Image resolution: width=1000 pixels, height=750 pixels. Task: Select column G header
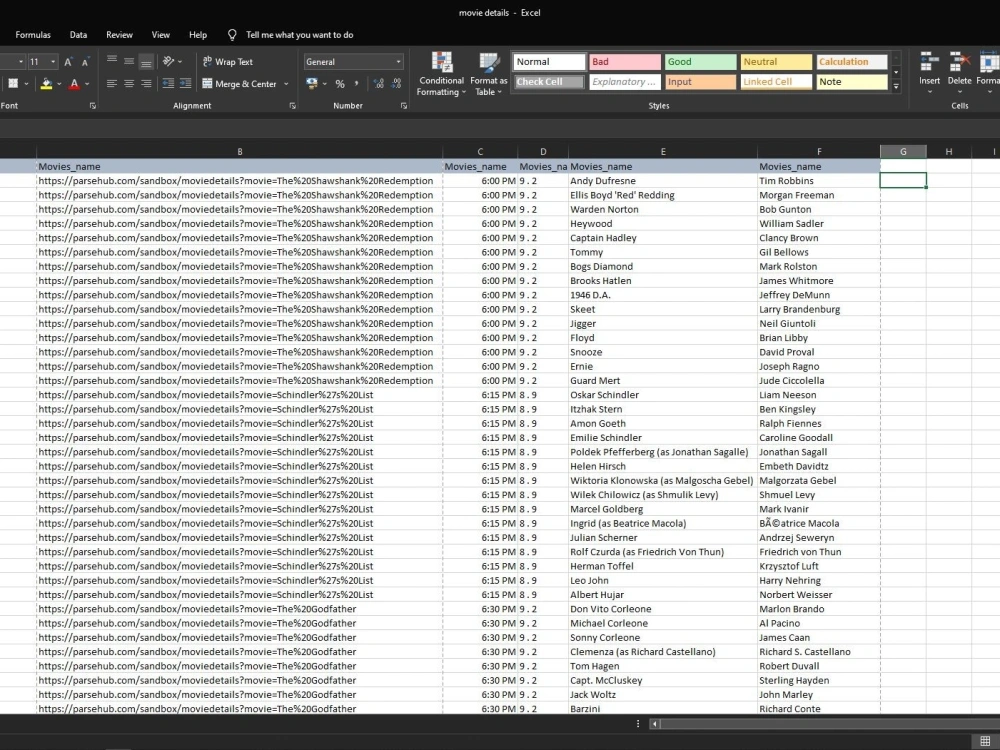903,152
